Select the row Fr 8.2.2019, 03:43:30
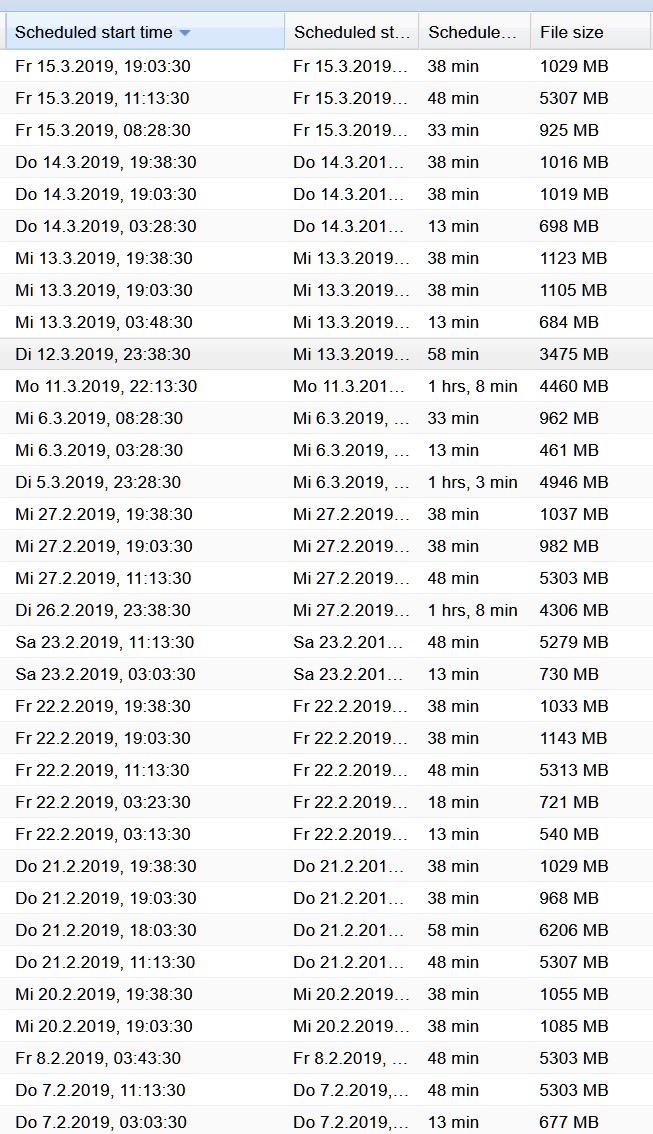 (326, 1058)
